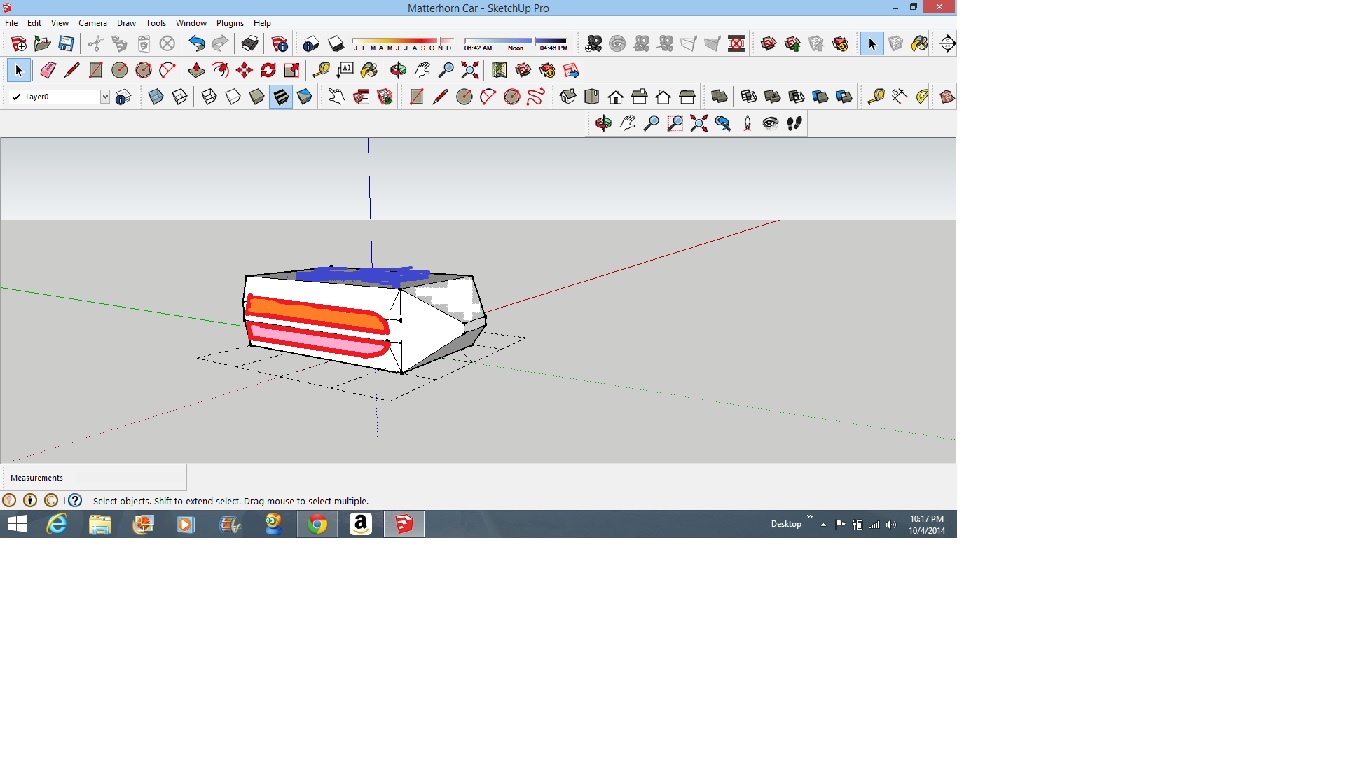Expand the Desktop toolbar chevron in taskbar
Screen dimensions: 1366x768
[810, 519]
